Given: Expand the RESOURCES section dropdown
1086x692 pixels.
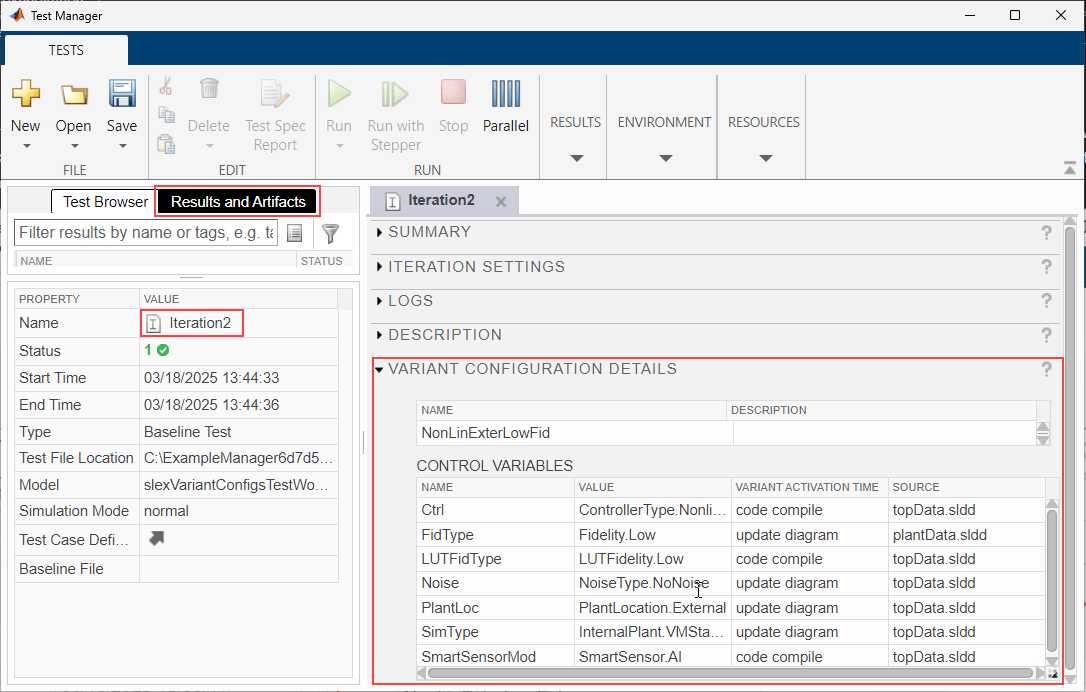Looking at the screenshot, I should [765, 158].
